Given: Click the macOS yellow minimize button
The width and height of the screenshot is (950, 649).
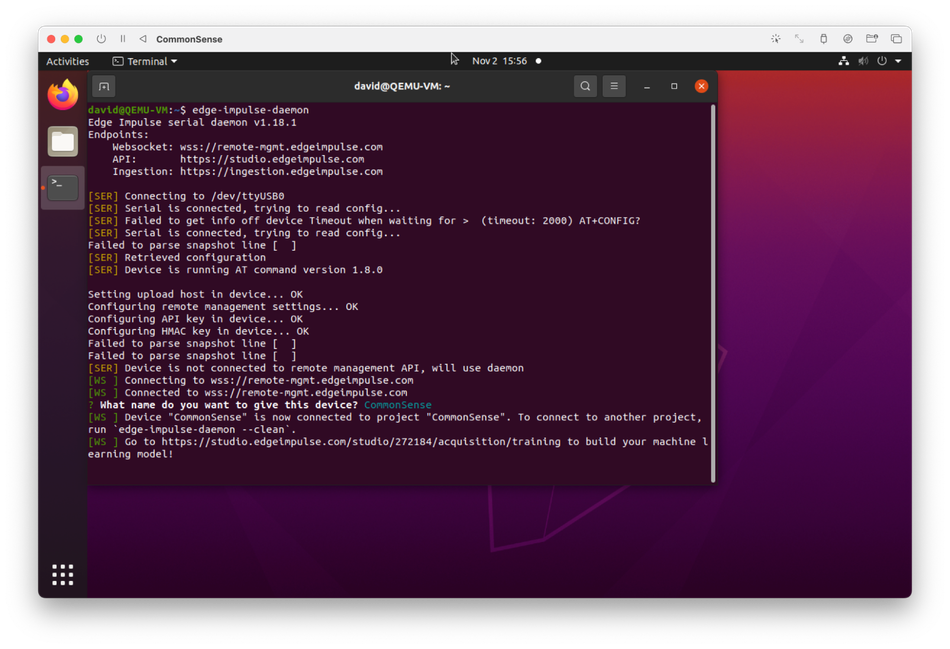Looking at the screenshot, I should [x=65, y=39].
